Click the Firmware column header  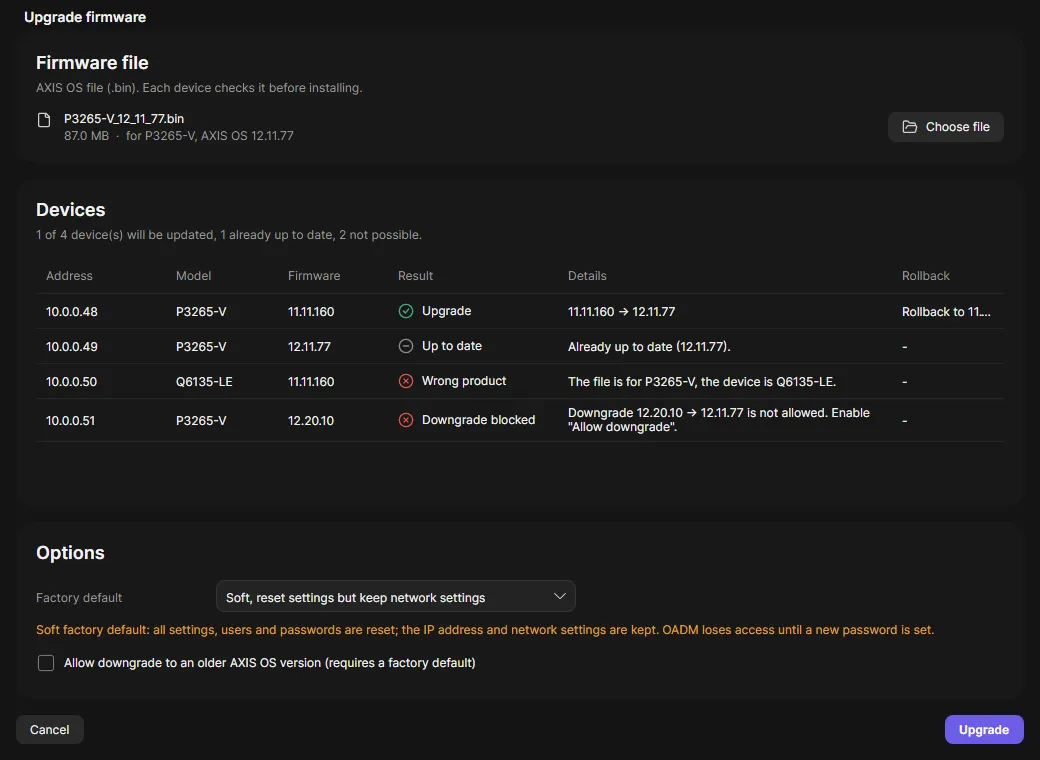pyautogui.click(x=314, y=276)
